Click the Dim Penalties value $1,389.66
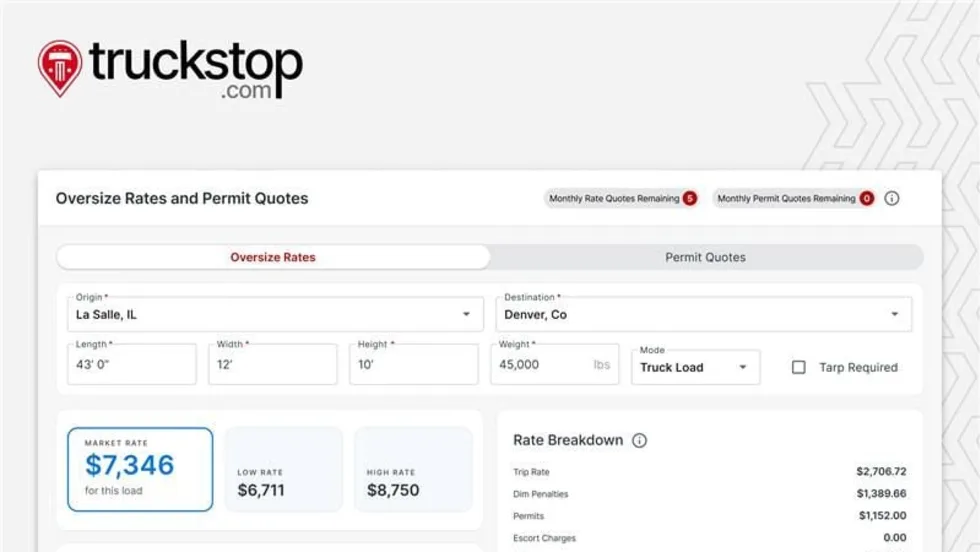Viewport: 980px width, 552px height. [881, 493]
